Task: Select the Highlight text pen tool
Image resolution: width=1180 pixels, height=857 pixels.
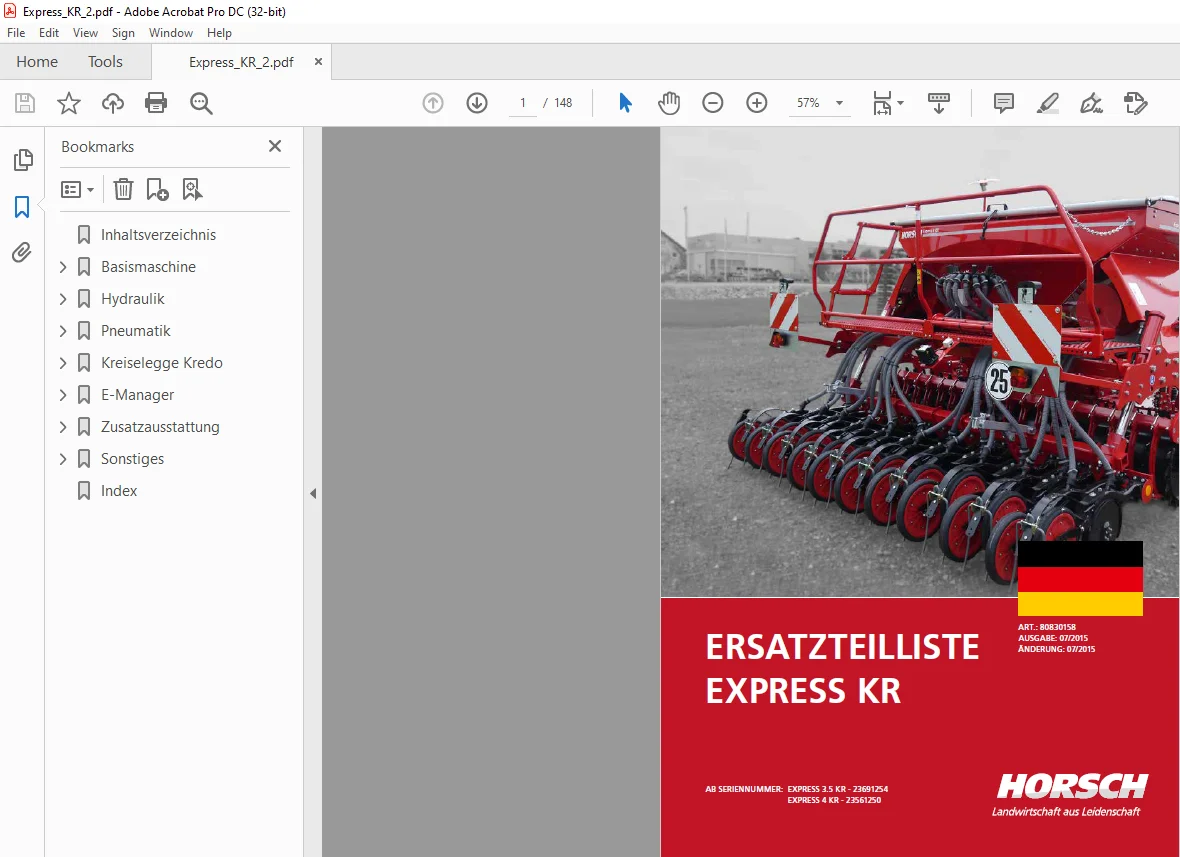Action: pyautogui.click(x=1048, y=103)
